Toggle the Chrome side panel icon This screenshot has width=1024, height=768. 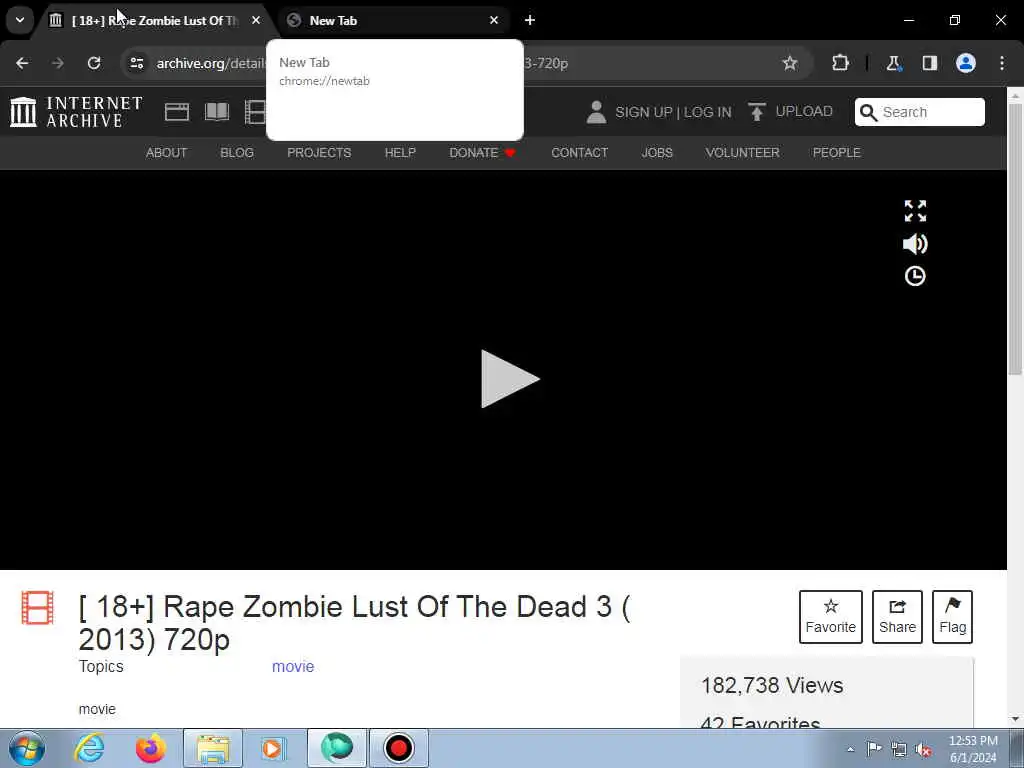[930, 63]
